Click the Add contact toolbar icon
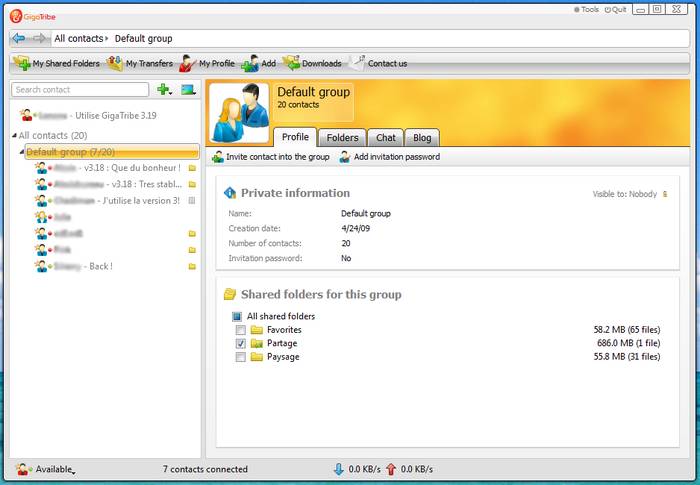This screenshot has width=700, height=485. click(x=250, y=63)
